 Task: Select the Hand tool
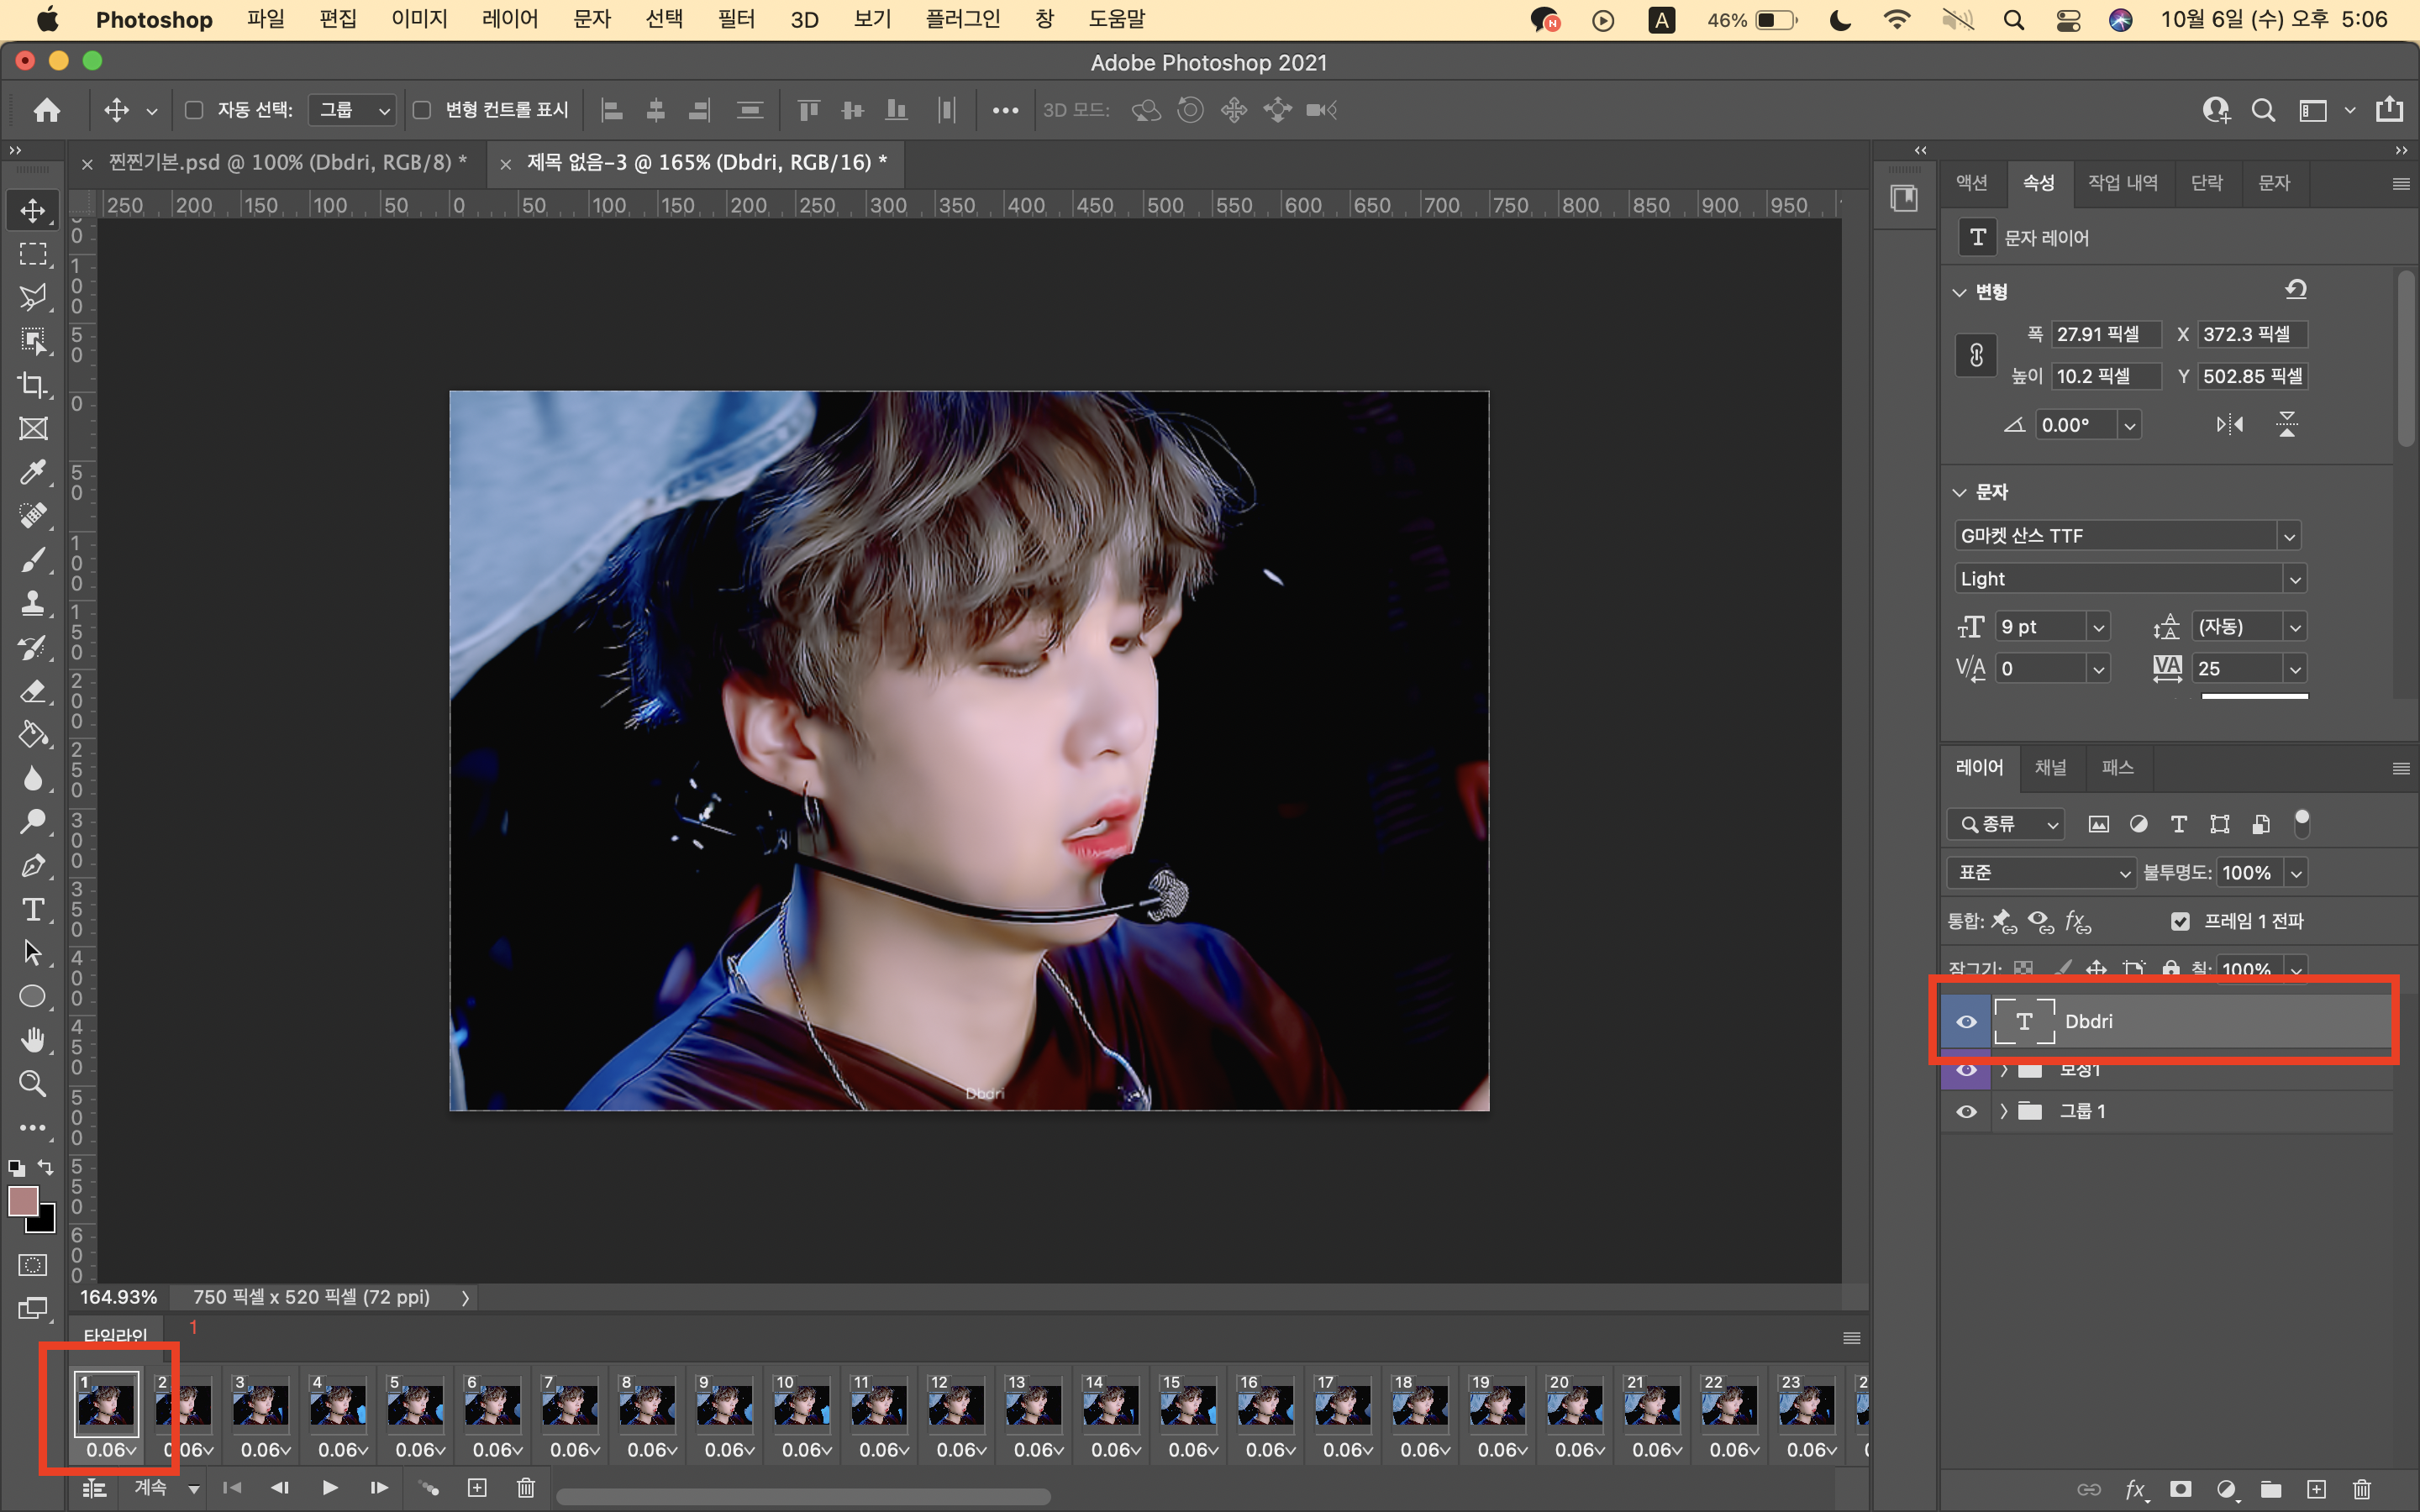click(x=33, y=1041)
